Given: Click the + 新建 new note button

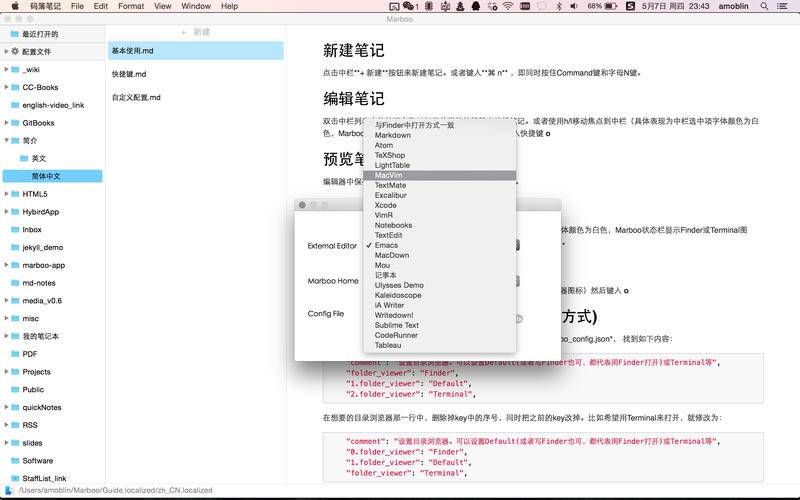Looking at the screenshot, I should [x=196, y=32].
